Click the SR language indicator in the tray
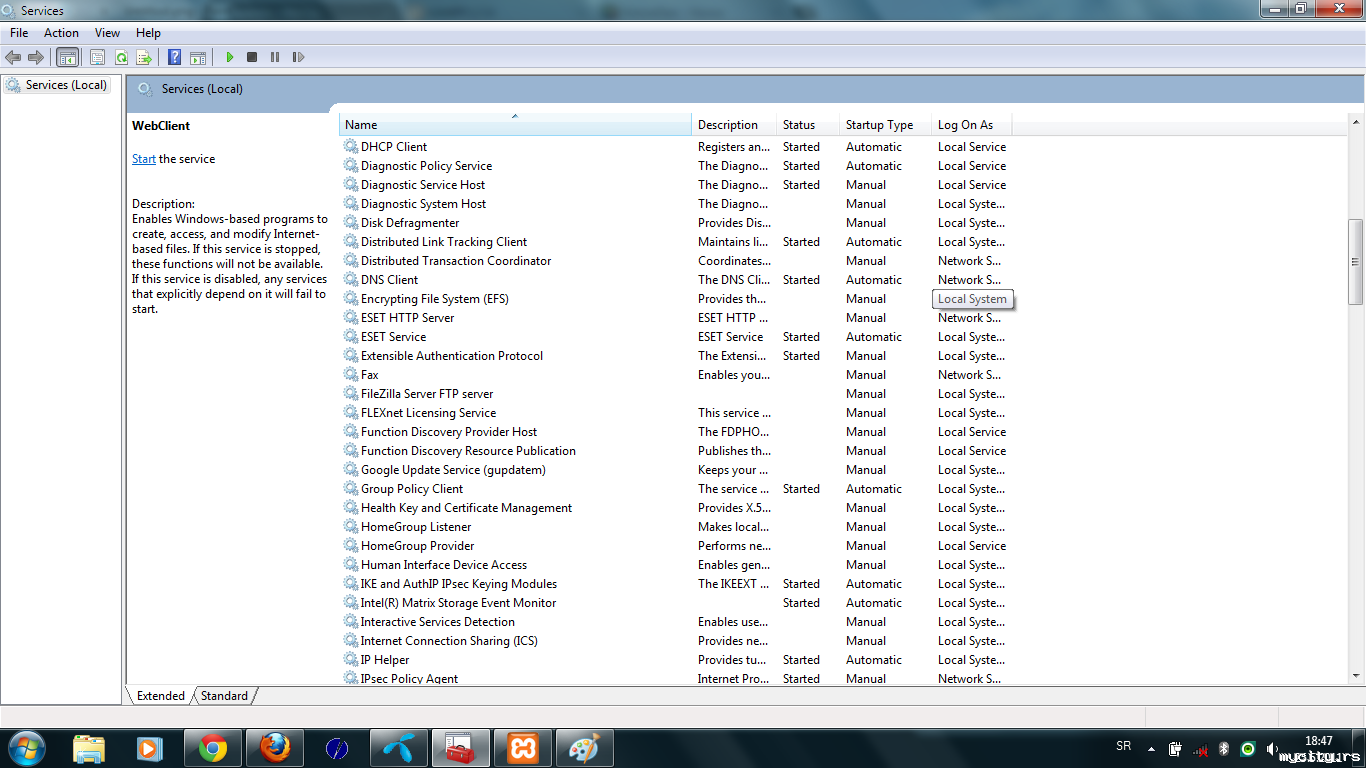This screenshot has height=768, width=1366. [1123, 746]
